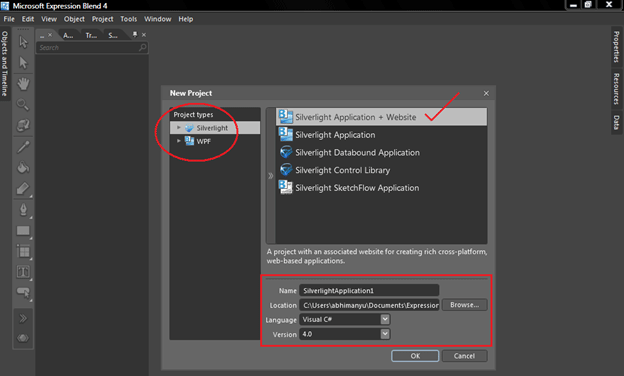Click the panel Search box
This screenshot has height=376, width=624.
[x=92, y=48]
